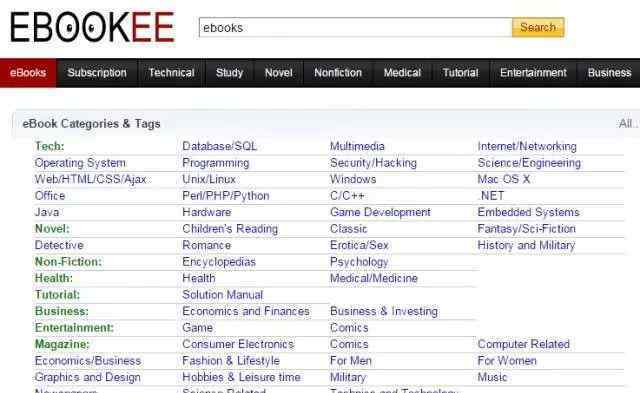The height and width of the screenshot is (393, 640).
Task: Open Perl/PHP/Python category
Action: [226, 196]
